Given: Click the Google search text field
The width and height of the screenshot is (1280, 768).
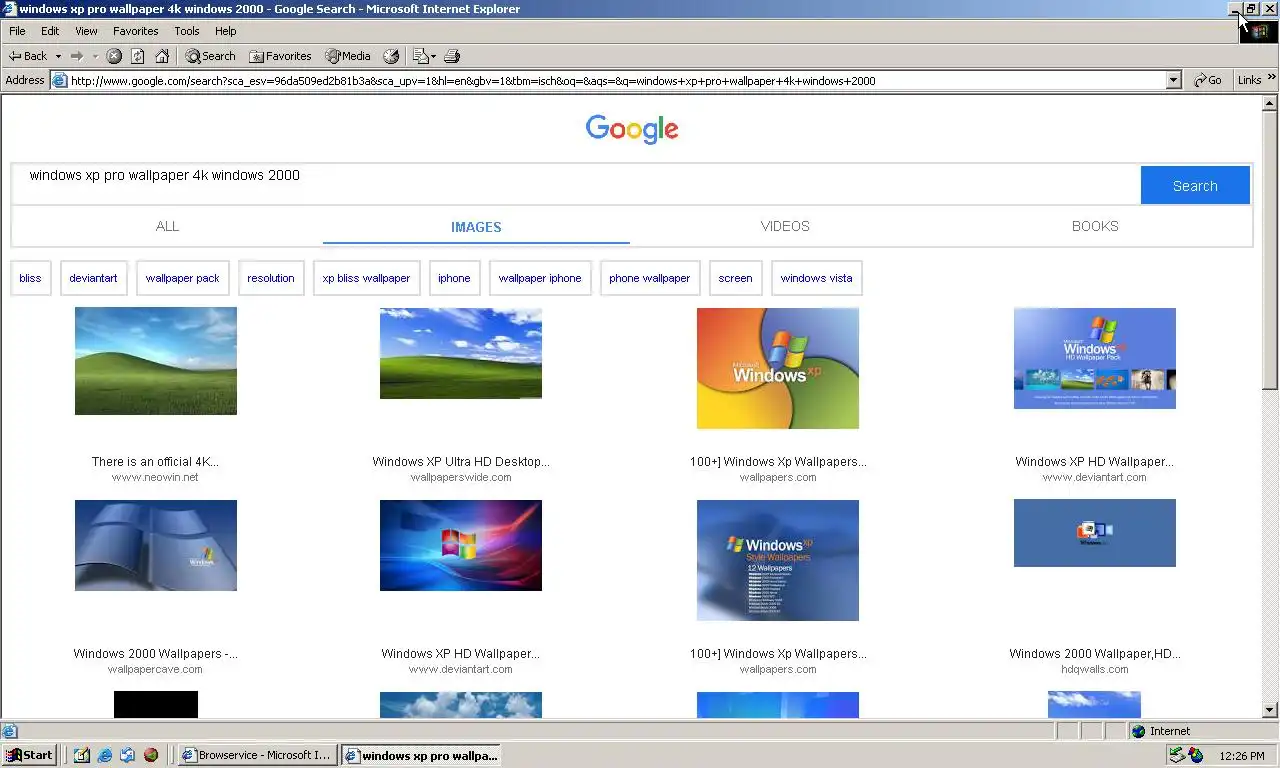Looking at the screenshot, I should pos(576,185).
